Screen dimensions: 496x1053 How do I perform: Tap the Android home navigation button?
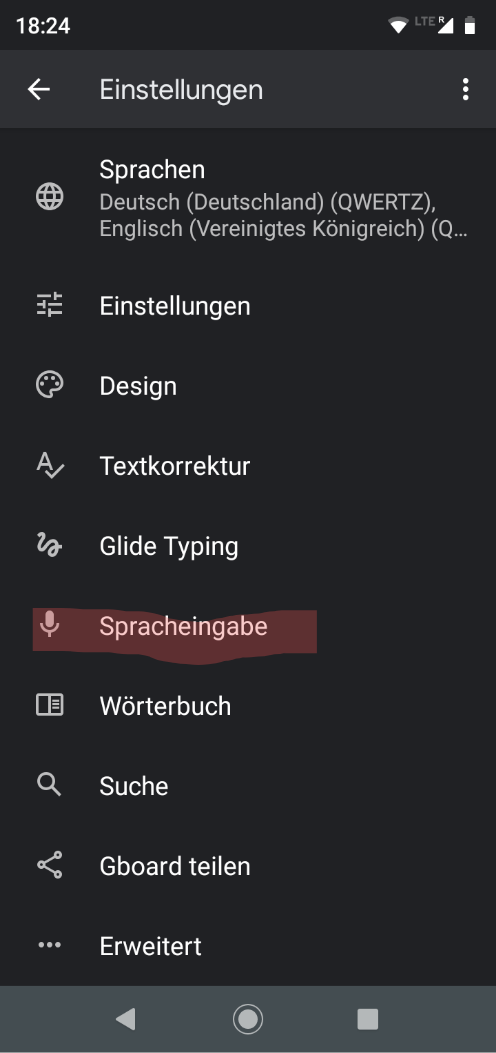pos(248,1019)
